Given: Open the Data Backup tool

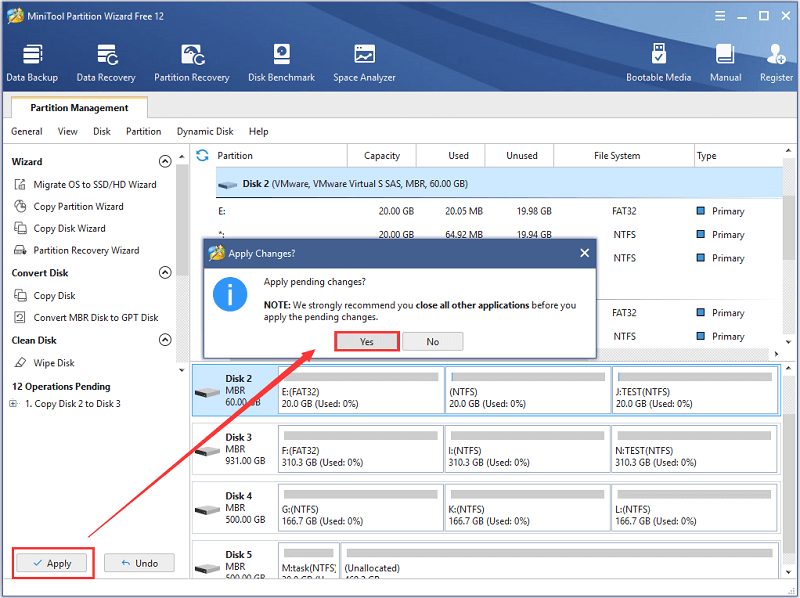Looking at the screenshot, I should coord(32,63).
